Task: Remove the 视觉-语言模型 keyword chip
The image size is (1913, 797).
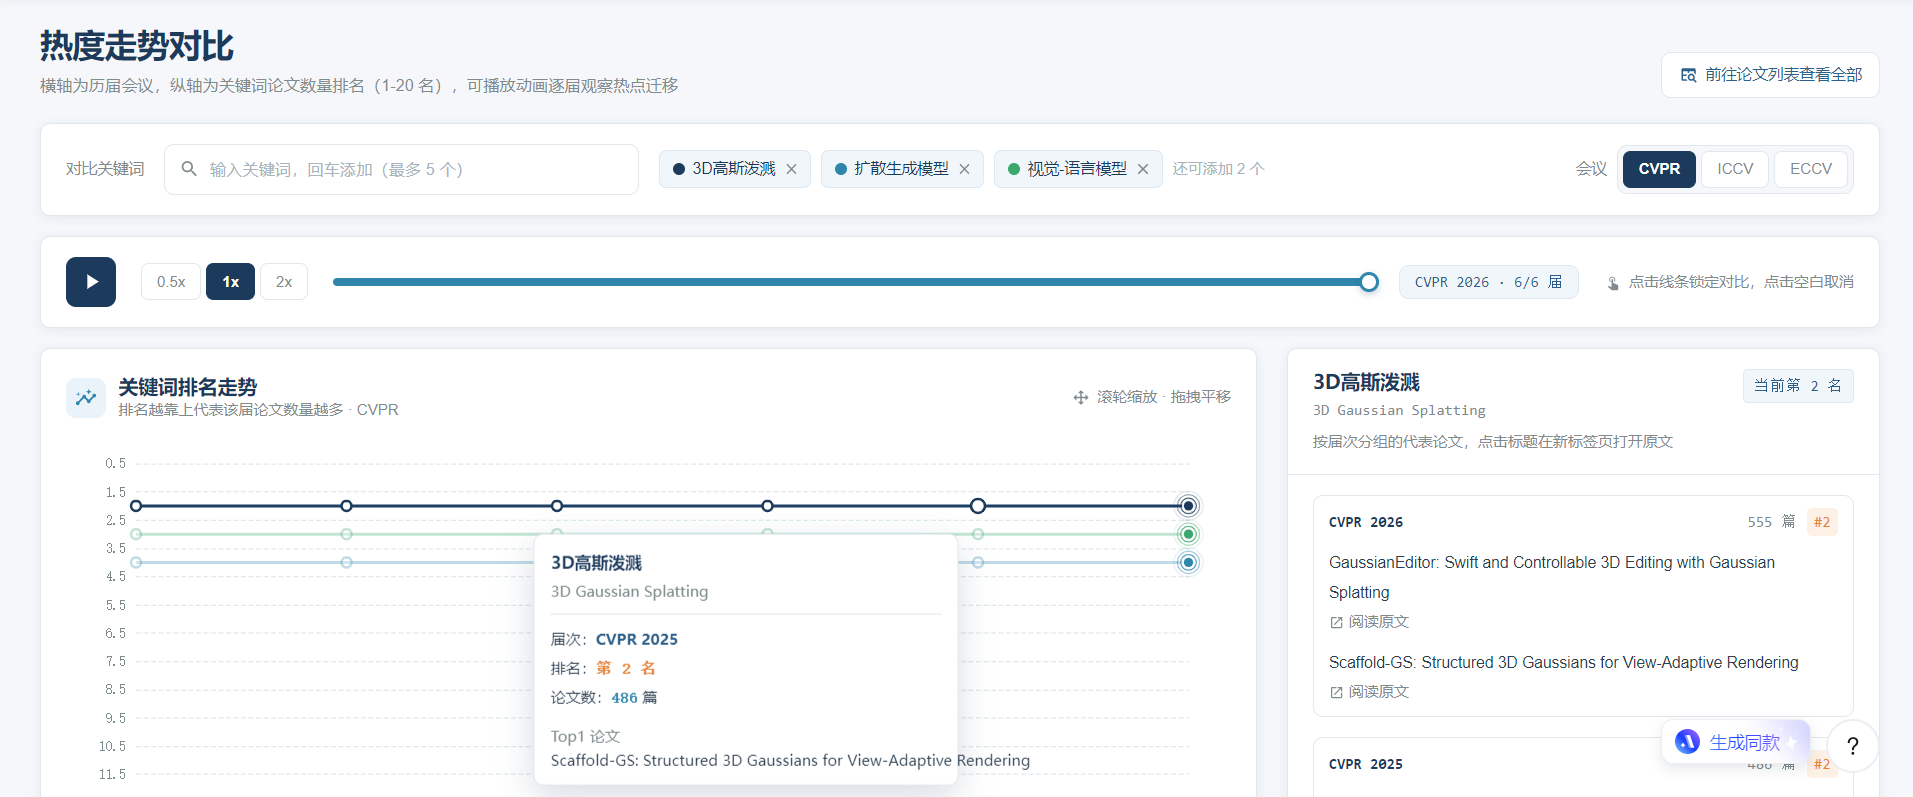Action: 1143,169
